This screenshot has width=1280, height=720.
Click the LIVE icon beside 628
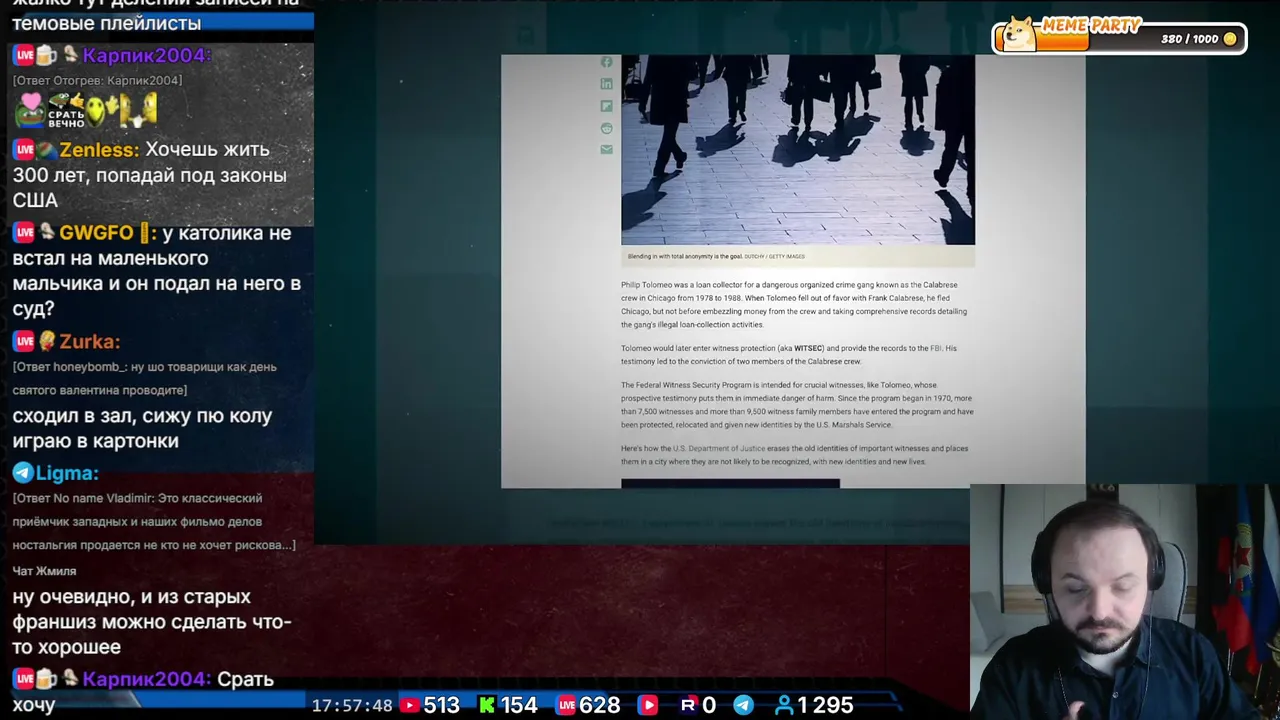567,706
